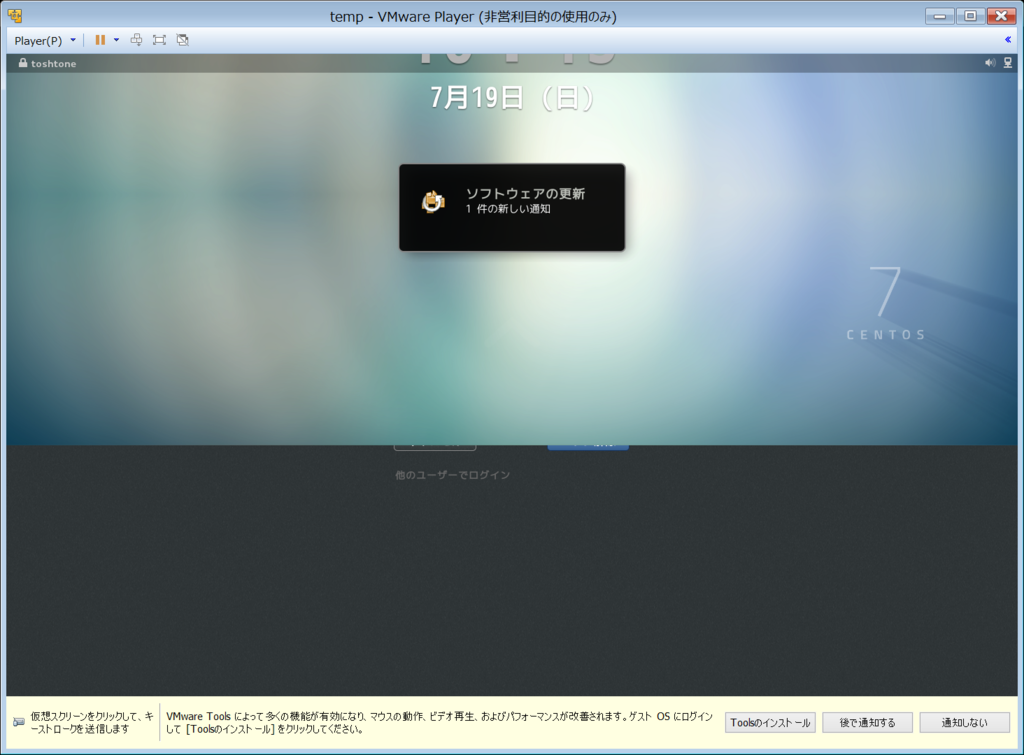Click the 後で通知する button

[x=867, y=722]
